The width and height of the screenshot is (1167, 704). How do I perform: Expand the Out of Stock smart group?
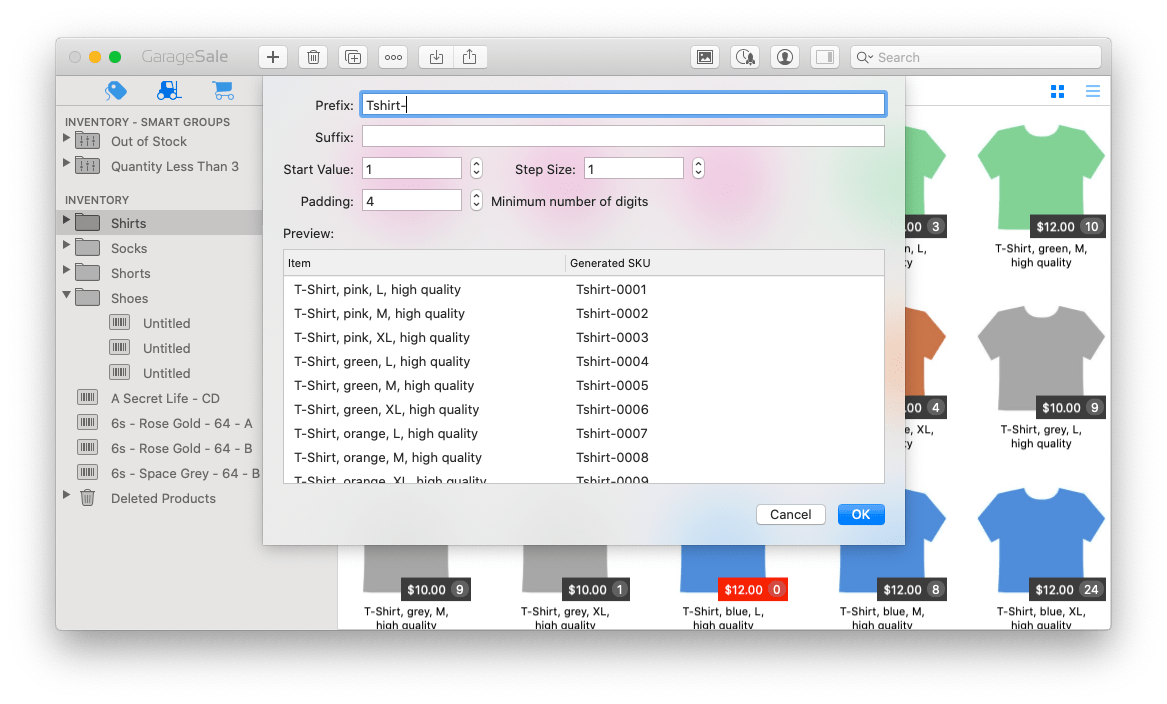pyautogui.click(x=67, y=139)
